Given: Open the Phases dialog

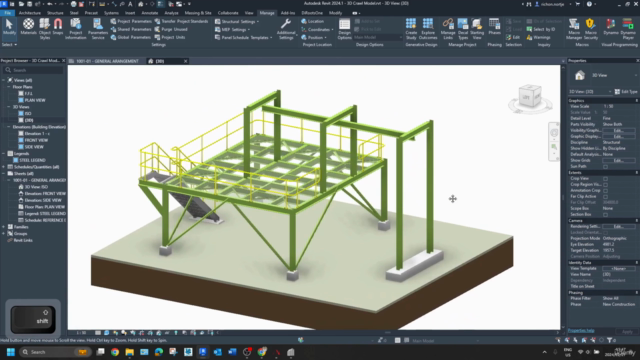Looking at the screenshot, I should pyautogui.click(x=494, y=28).
